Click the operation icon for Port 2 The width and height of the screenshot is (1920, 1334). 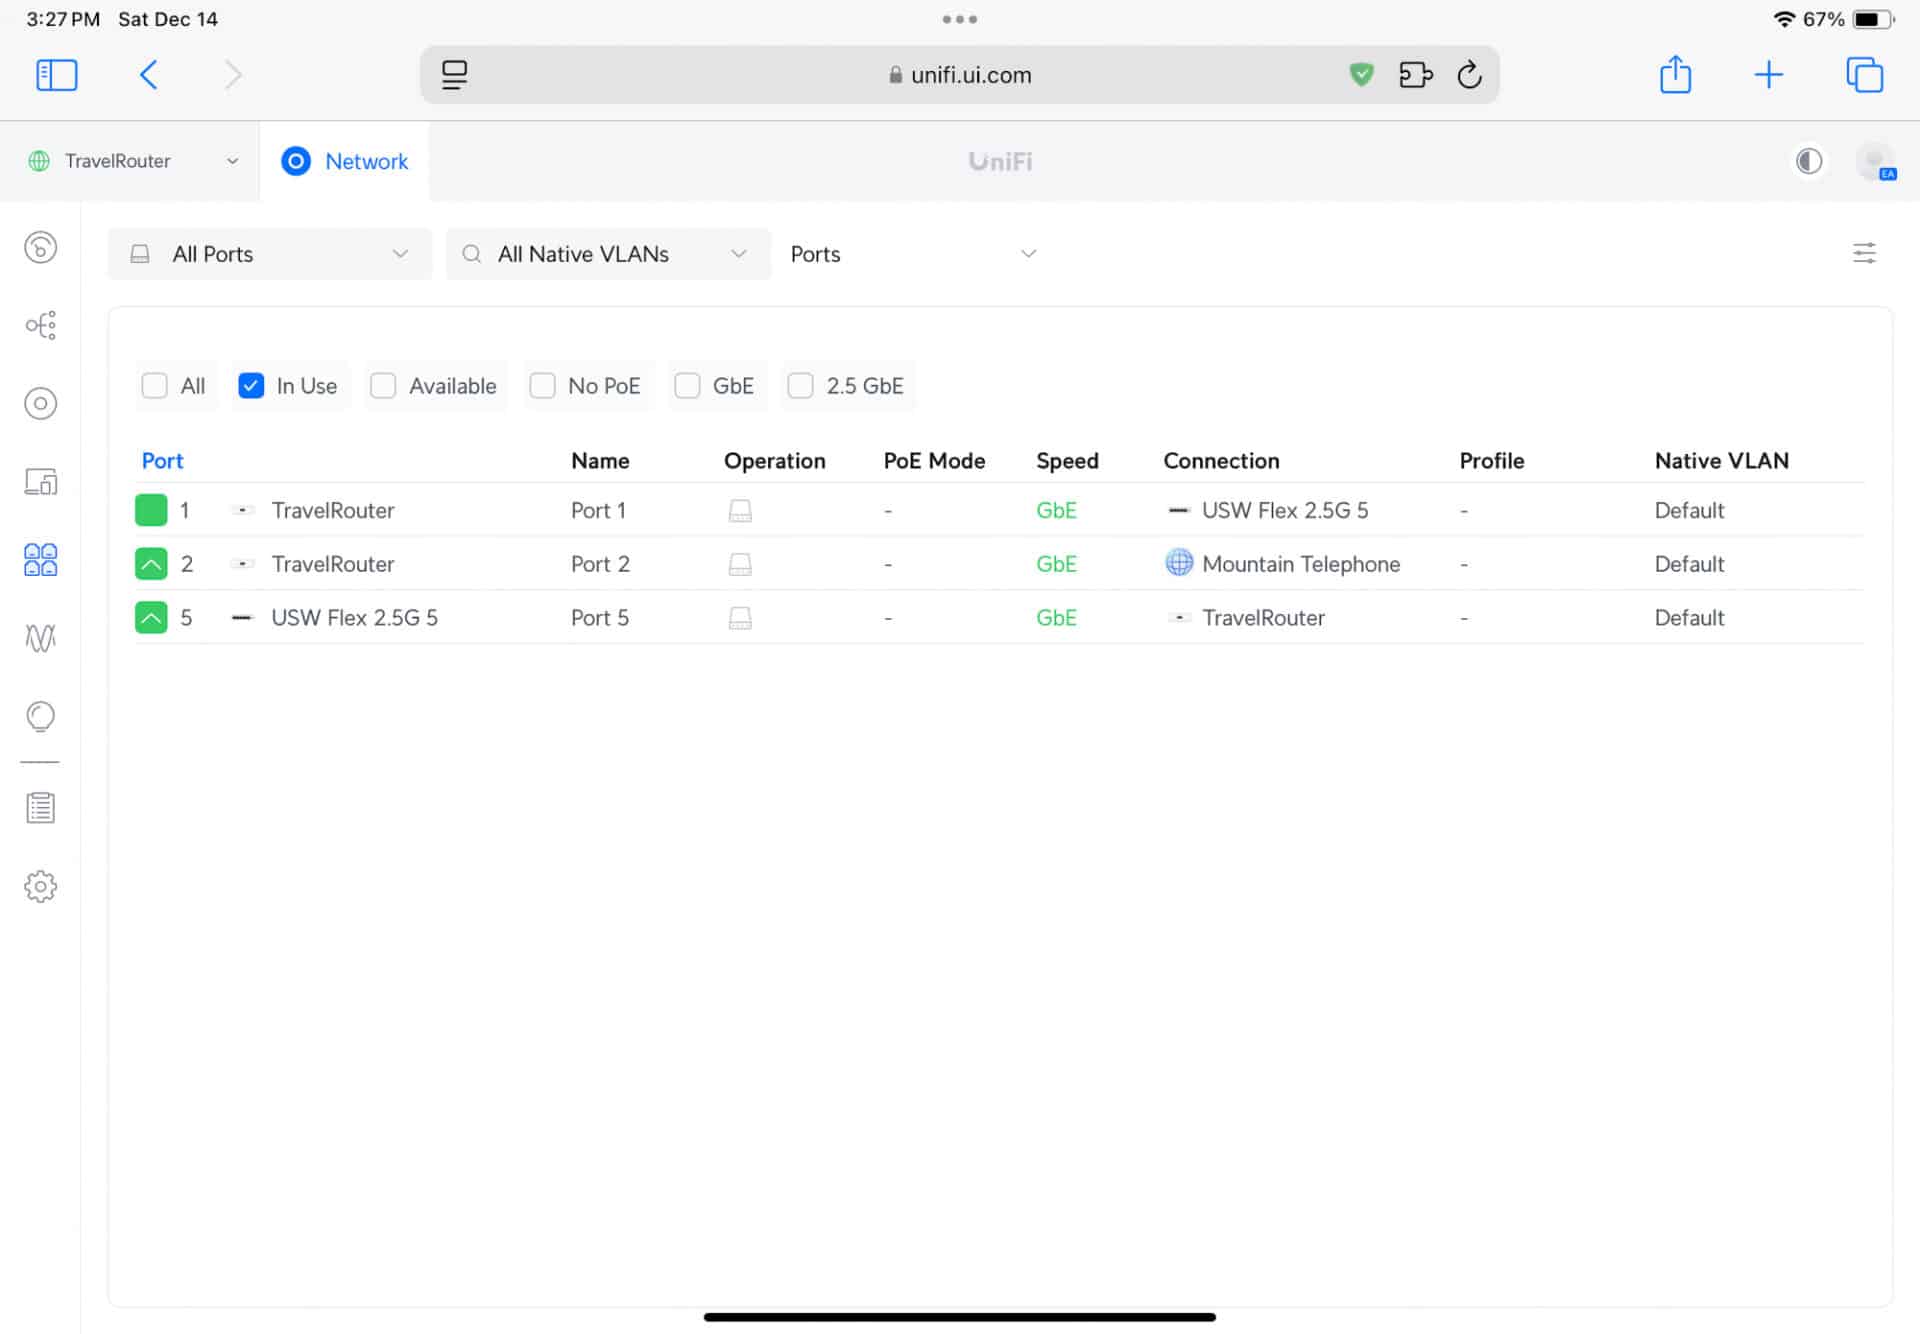point(740,565)
